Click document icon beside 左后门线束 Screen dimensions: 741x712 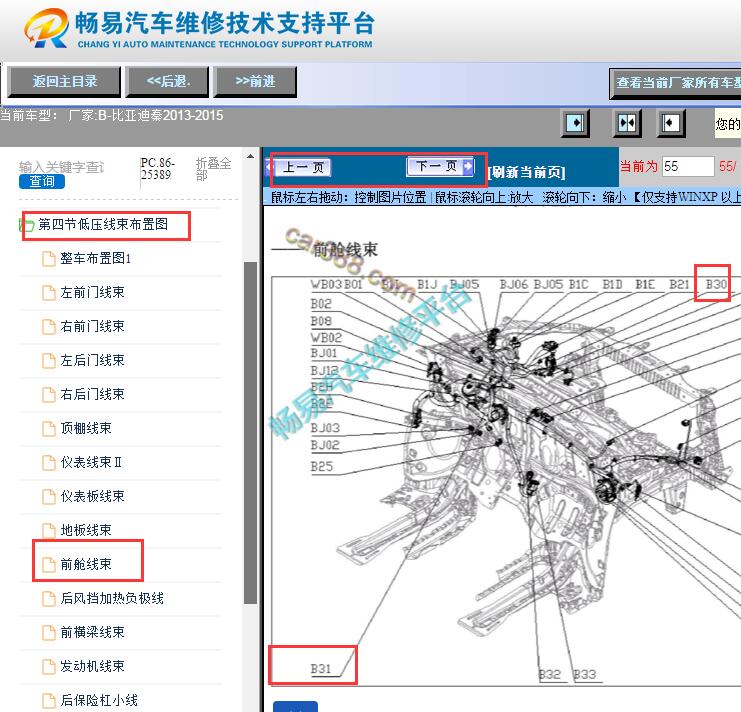click(x=49, y=361)
